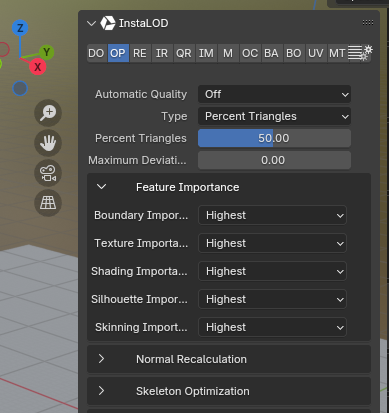Open InstaLOD settings list gear icon
Viewport: 389px width, 413px height.
click(x=360, y=53)
